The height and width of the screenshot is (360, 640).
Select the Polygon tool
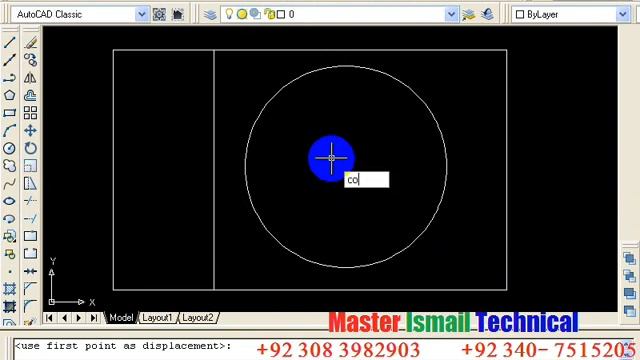(10, 96)
